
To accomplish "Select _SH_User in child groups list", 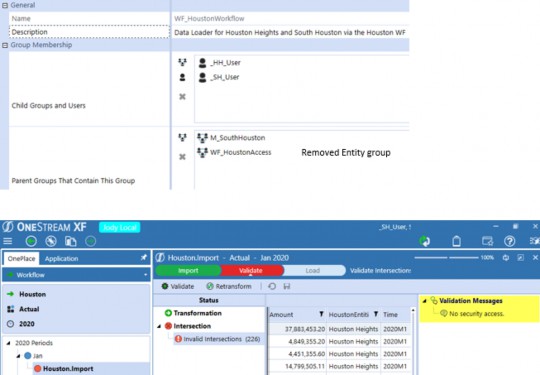I will tap(225, 77).
